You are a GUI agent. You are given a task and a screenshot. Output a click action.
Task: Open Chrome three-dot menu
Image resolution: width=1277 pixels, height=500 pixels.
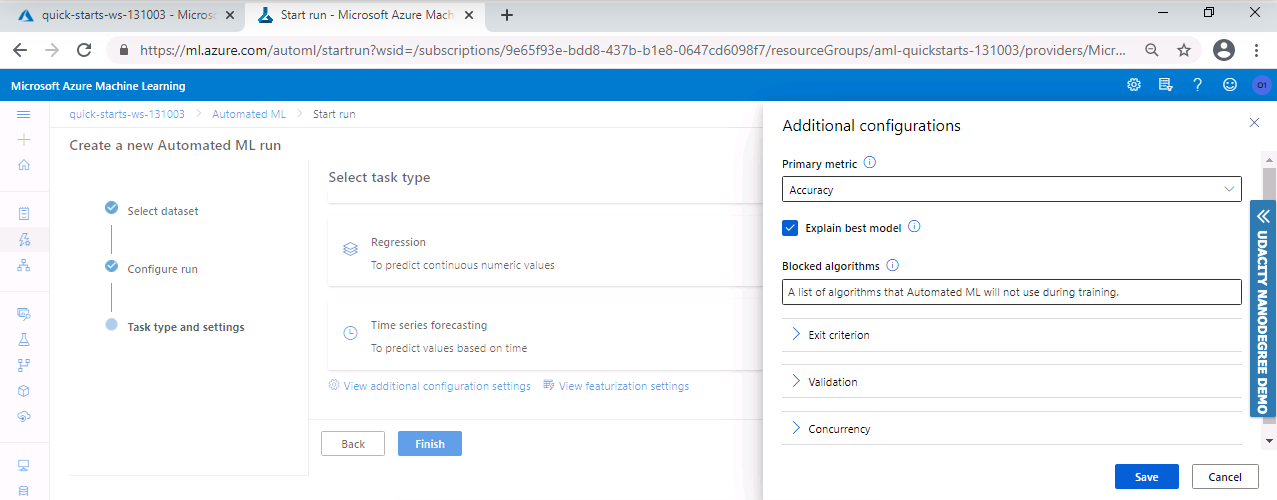pos(1256,50)
